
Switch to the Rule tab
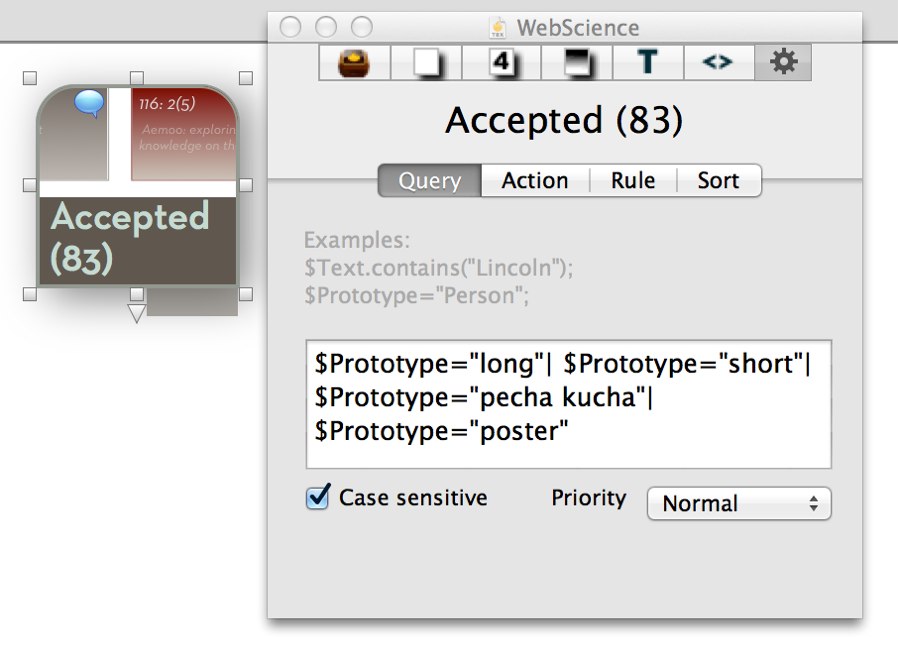click(633, 180)
